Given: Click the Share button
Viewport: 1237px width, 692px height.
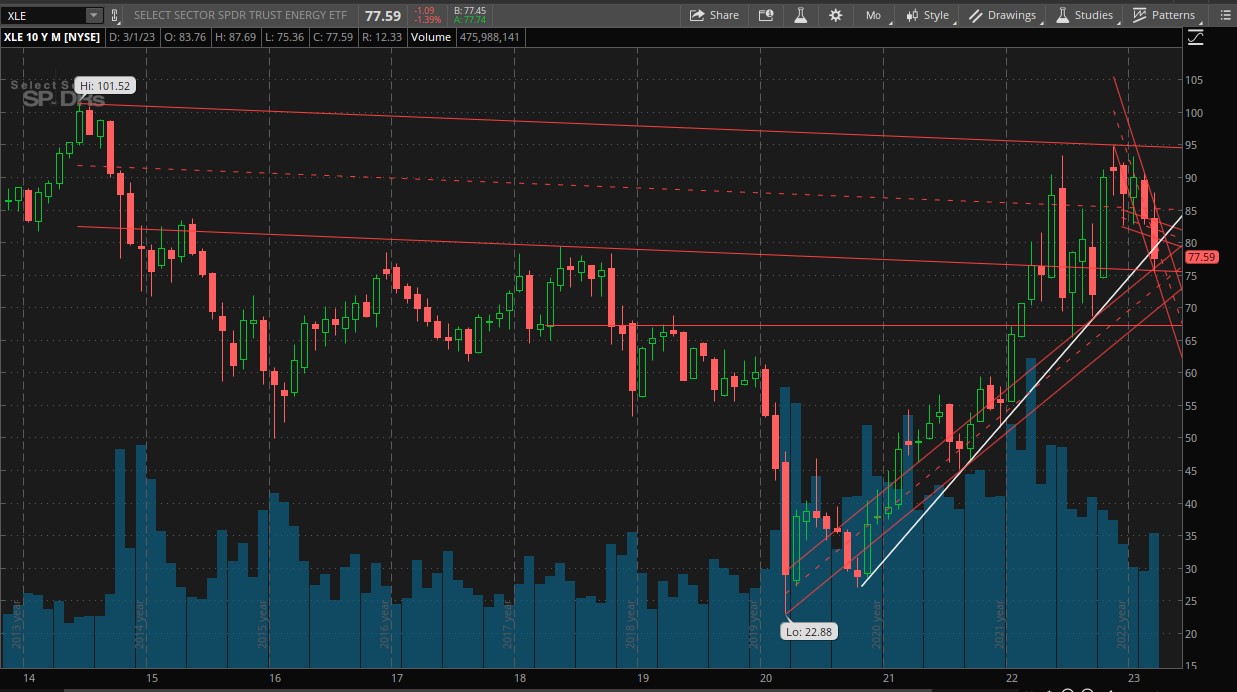Looking at the screenshot, I should pyautogui.click(x=714, y=15).
